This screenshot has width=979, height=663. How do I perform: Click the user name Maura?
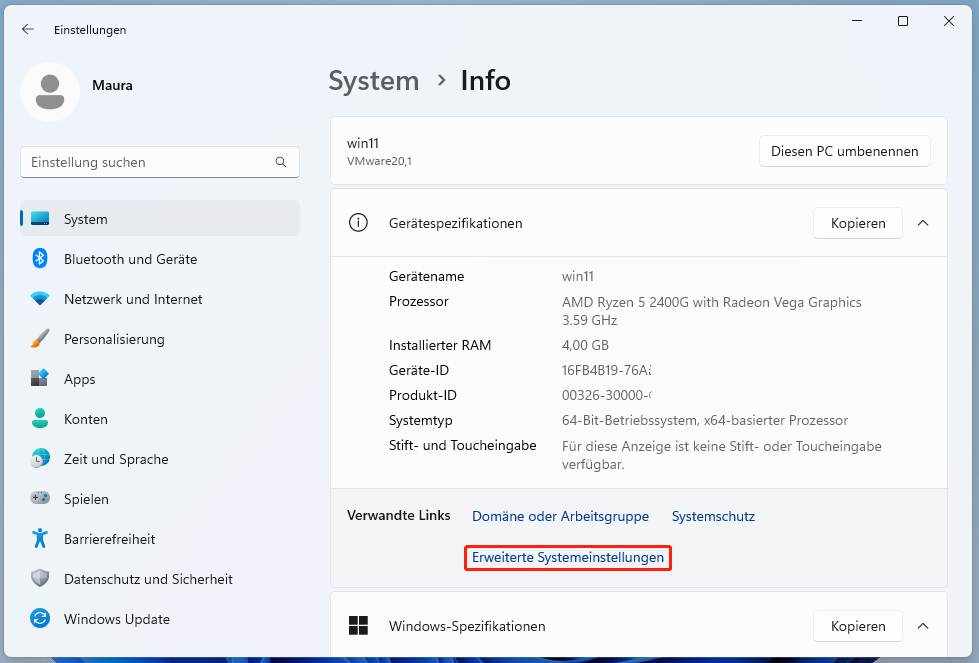point(112,86)
